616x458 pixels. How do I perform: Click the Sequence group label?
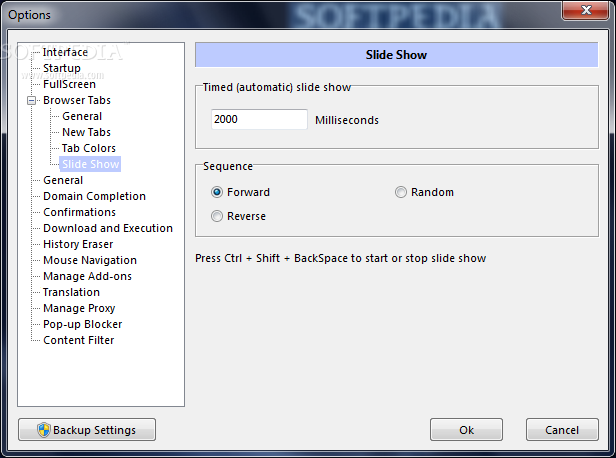coord(228,167)
